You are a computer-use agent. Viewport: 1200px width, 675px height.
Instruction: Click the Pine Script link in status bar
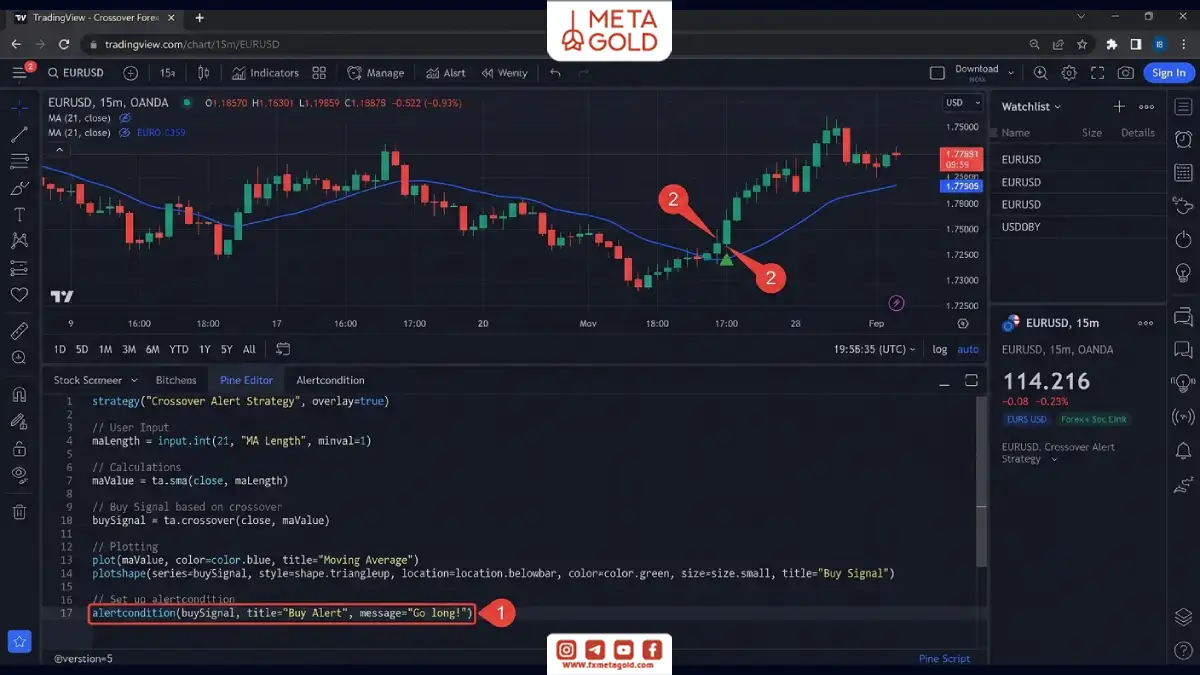tap(944, 659)
